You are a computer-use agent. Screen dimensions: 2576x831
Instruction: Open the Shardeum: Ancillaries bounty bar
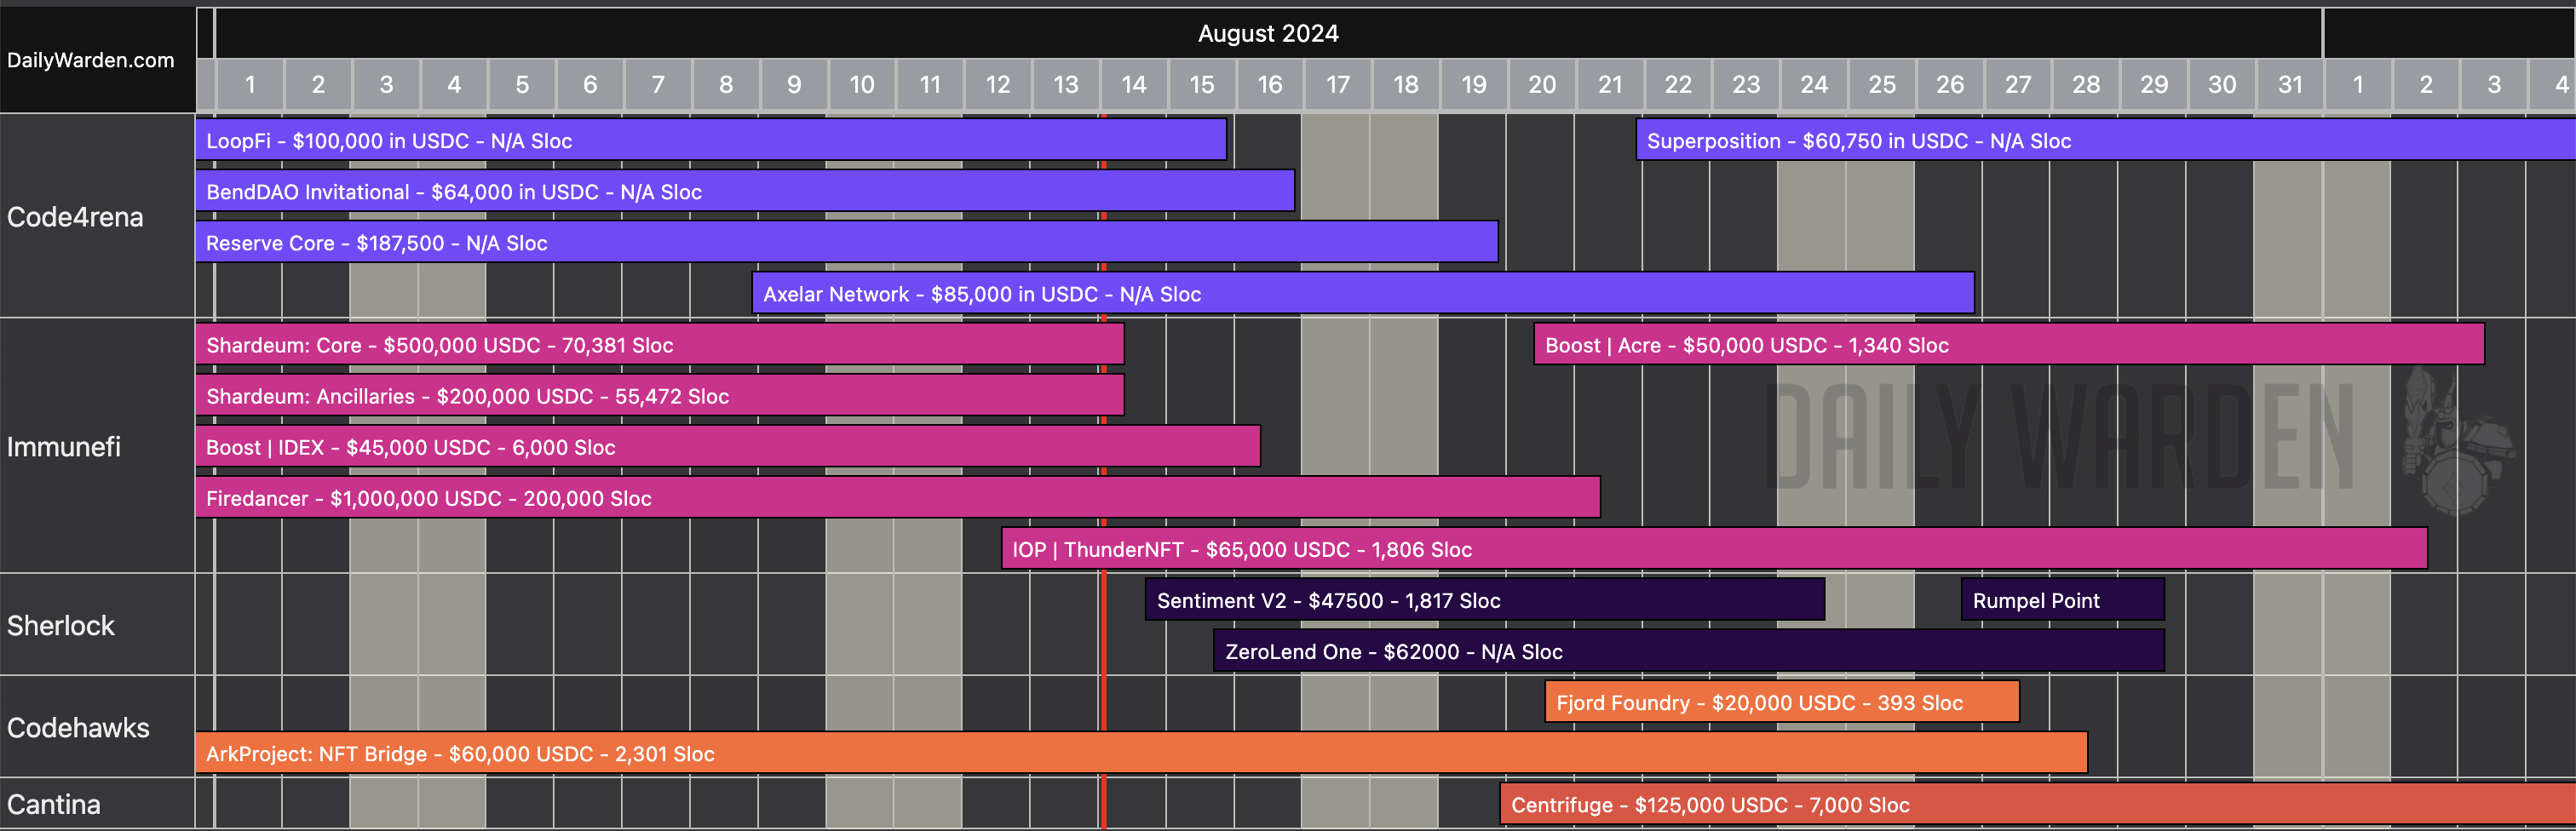click(660, 395)
